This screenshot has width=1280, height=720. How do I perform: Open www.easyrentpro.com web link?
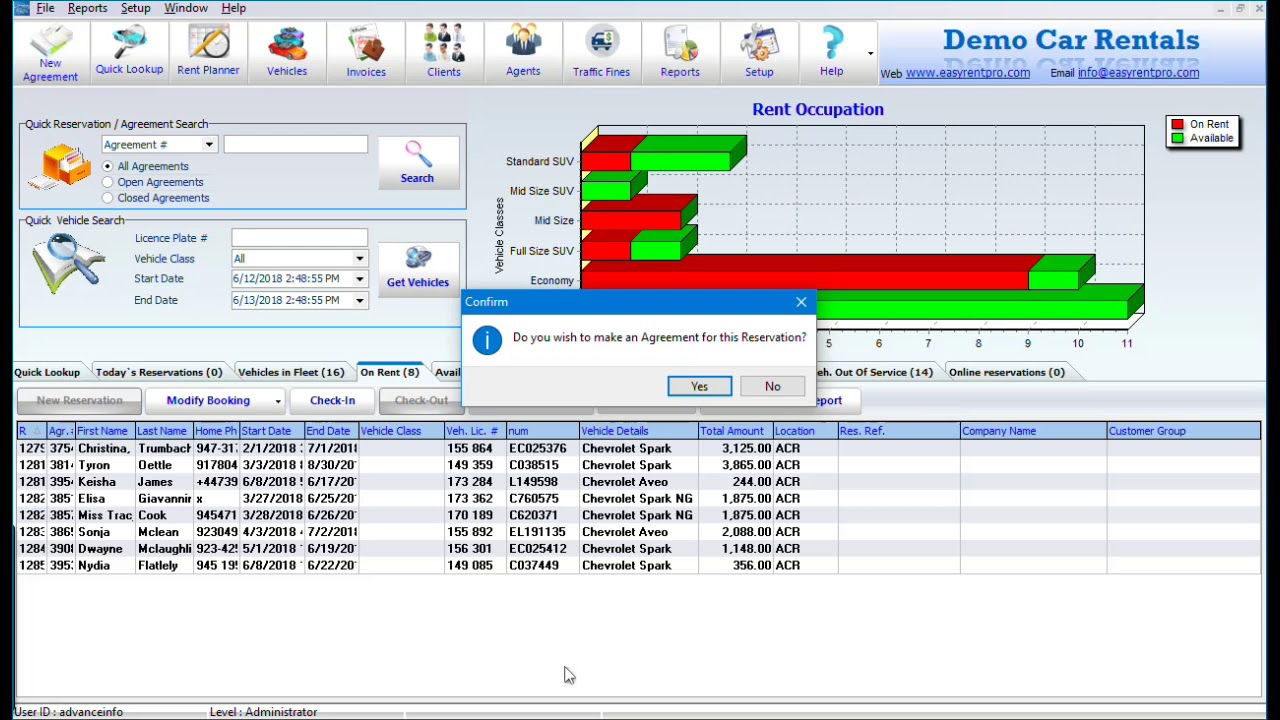pos(968,72)
